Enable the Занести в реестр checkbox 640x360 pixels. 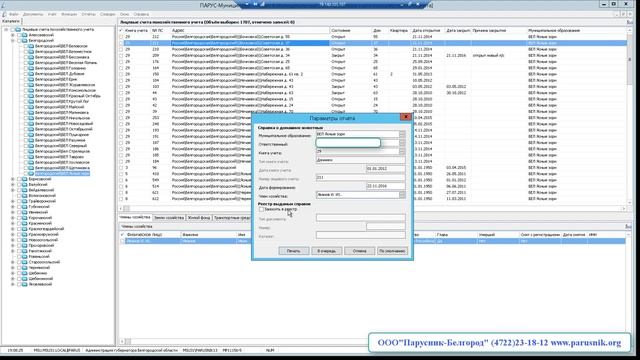coord(261,209)
